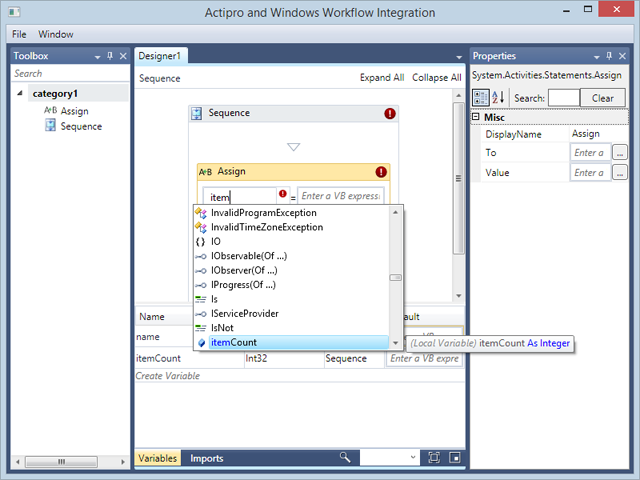Screen dimensions: 640x480
Task: Collapse the category1 tree node
Action: [20, 93]
